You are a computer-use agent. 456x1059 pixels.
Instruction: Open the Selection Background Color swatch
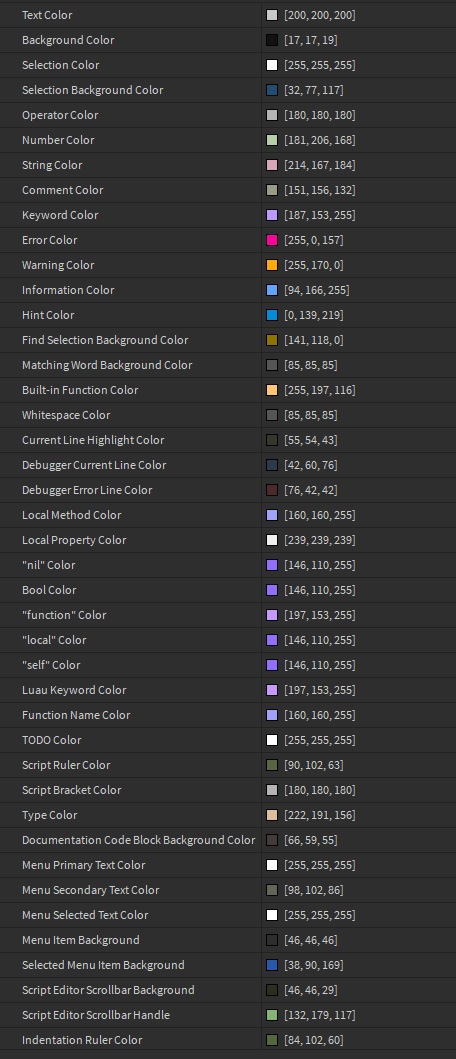(272, 90)
